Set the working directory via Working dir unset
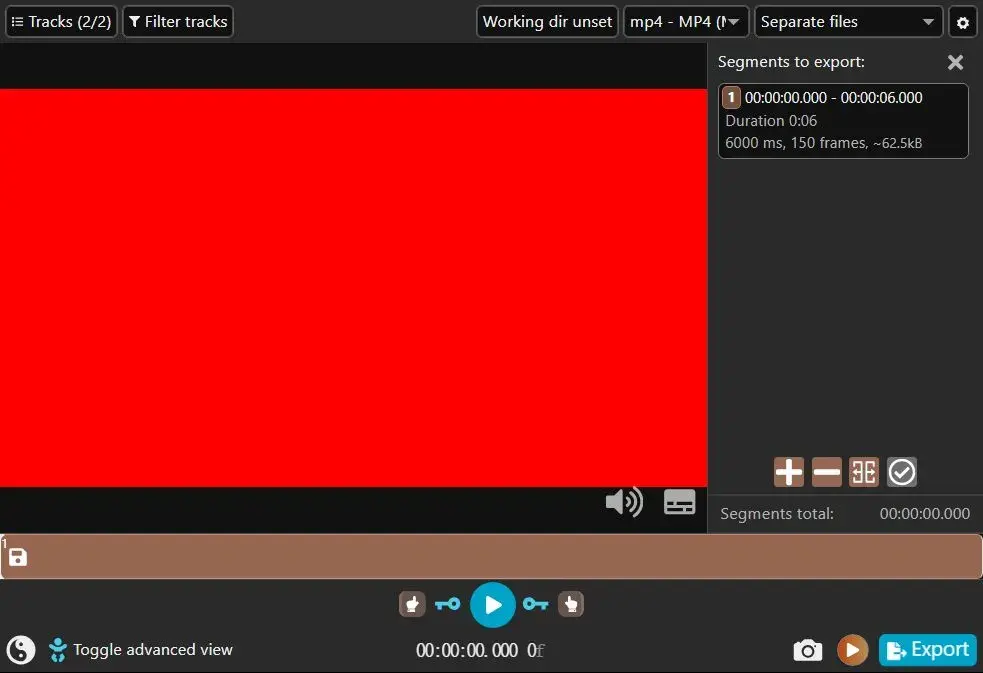The height and width of the screenshot is (673, 983). [x=547, y=22]
